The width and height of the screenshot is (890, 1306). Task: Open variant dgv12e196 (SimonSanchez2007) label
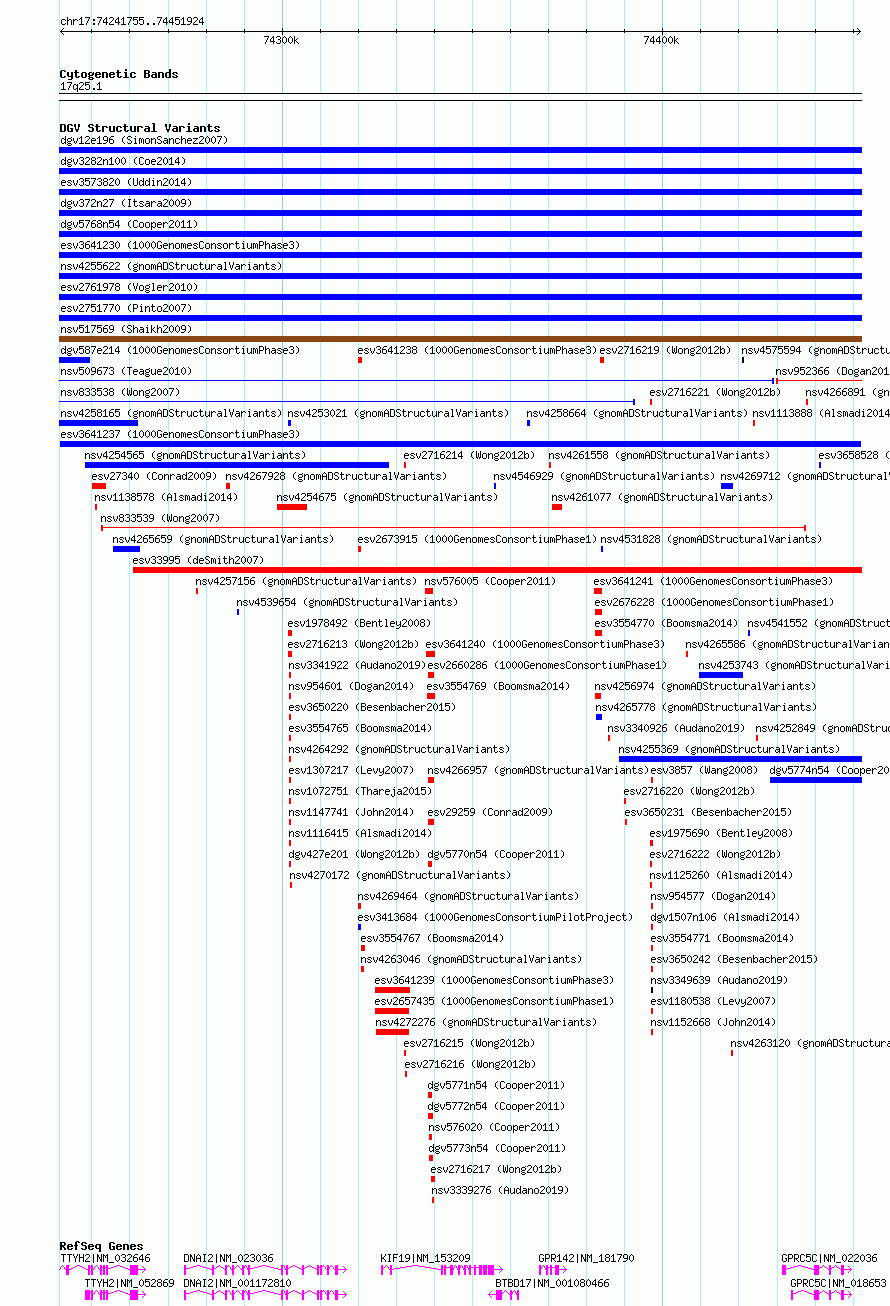pyautogui.click(x=144, y=140)
